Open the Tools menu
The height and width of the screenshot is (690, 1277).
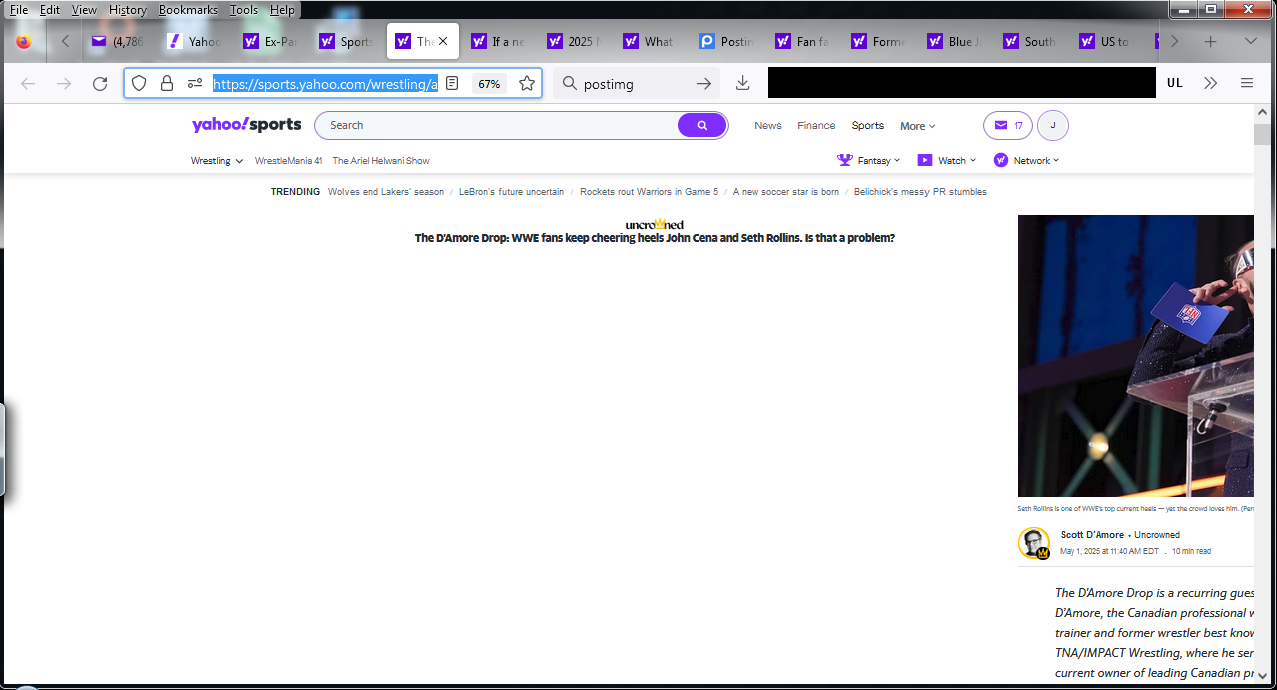point(243,10)
